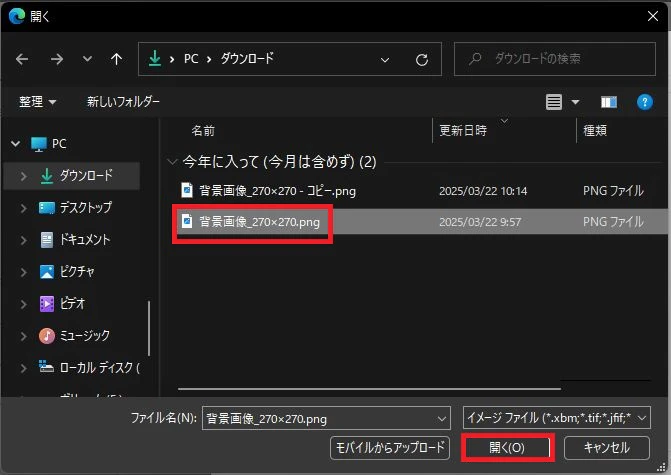The height and width of the screenshot is (475, 671).
Task: Expand ビデオ tree node chevron
Action: click(x=24, y=304)
